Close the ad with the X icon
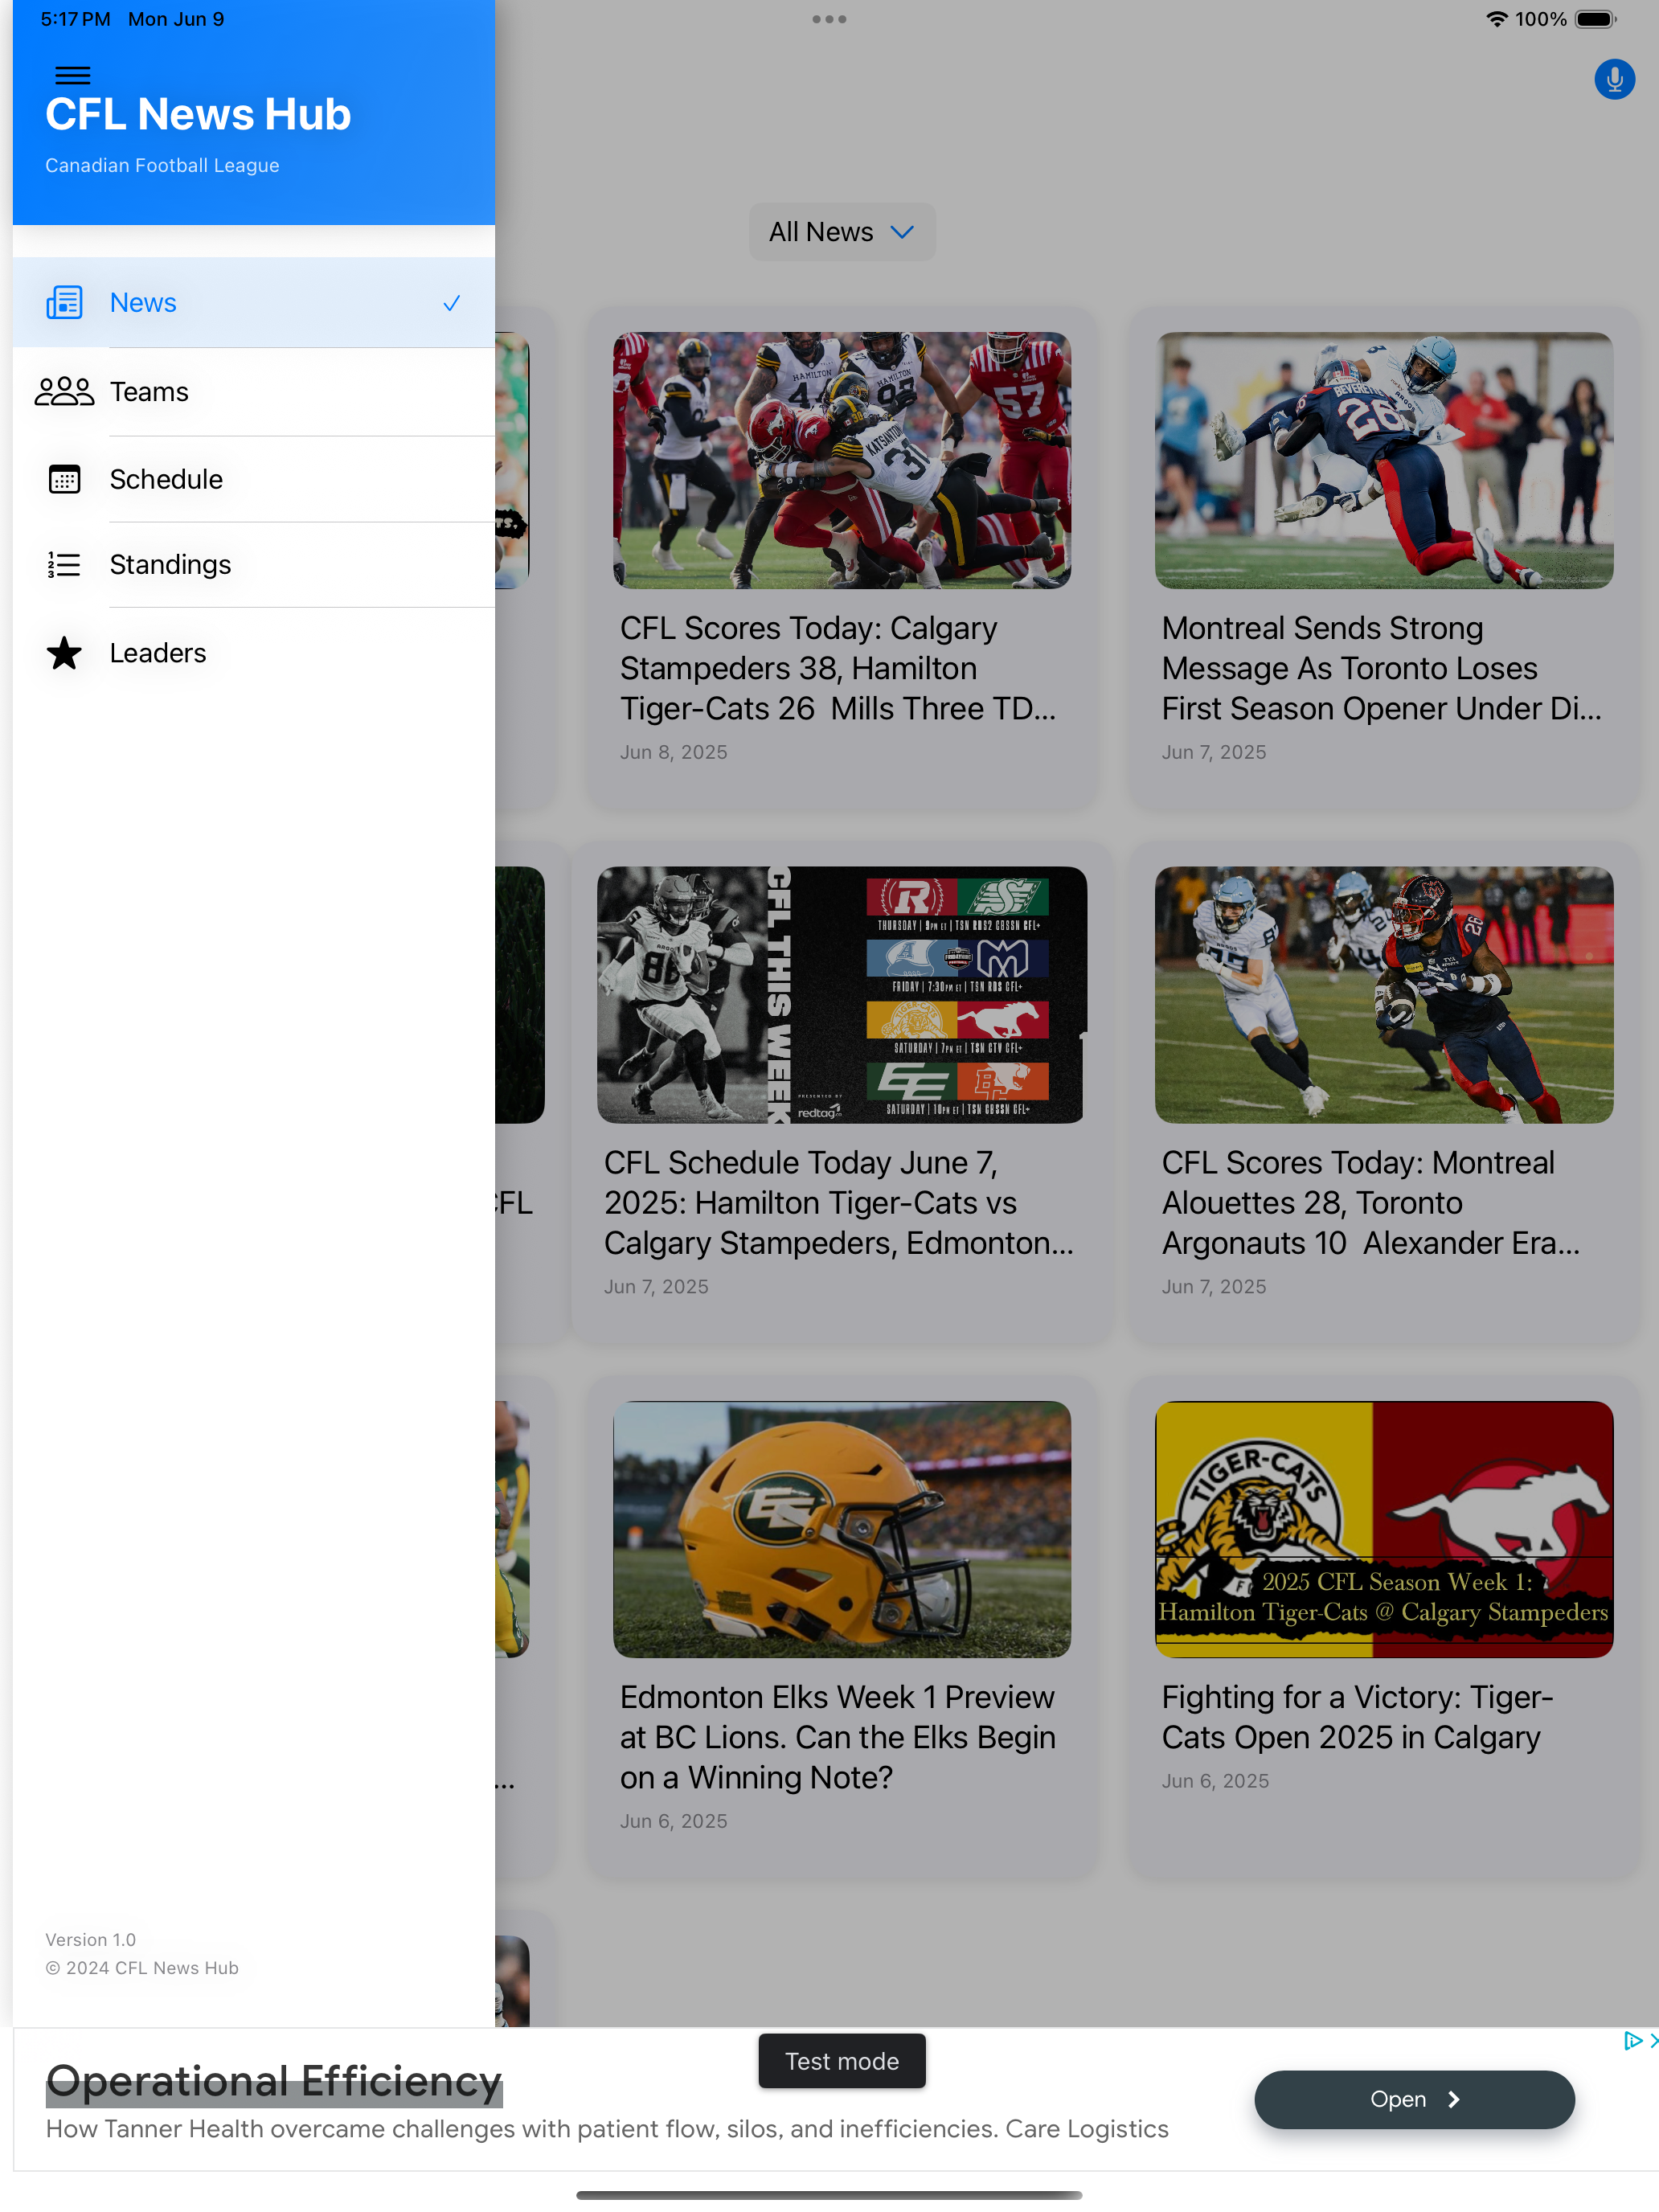 pos(1653,2041)
